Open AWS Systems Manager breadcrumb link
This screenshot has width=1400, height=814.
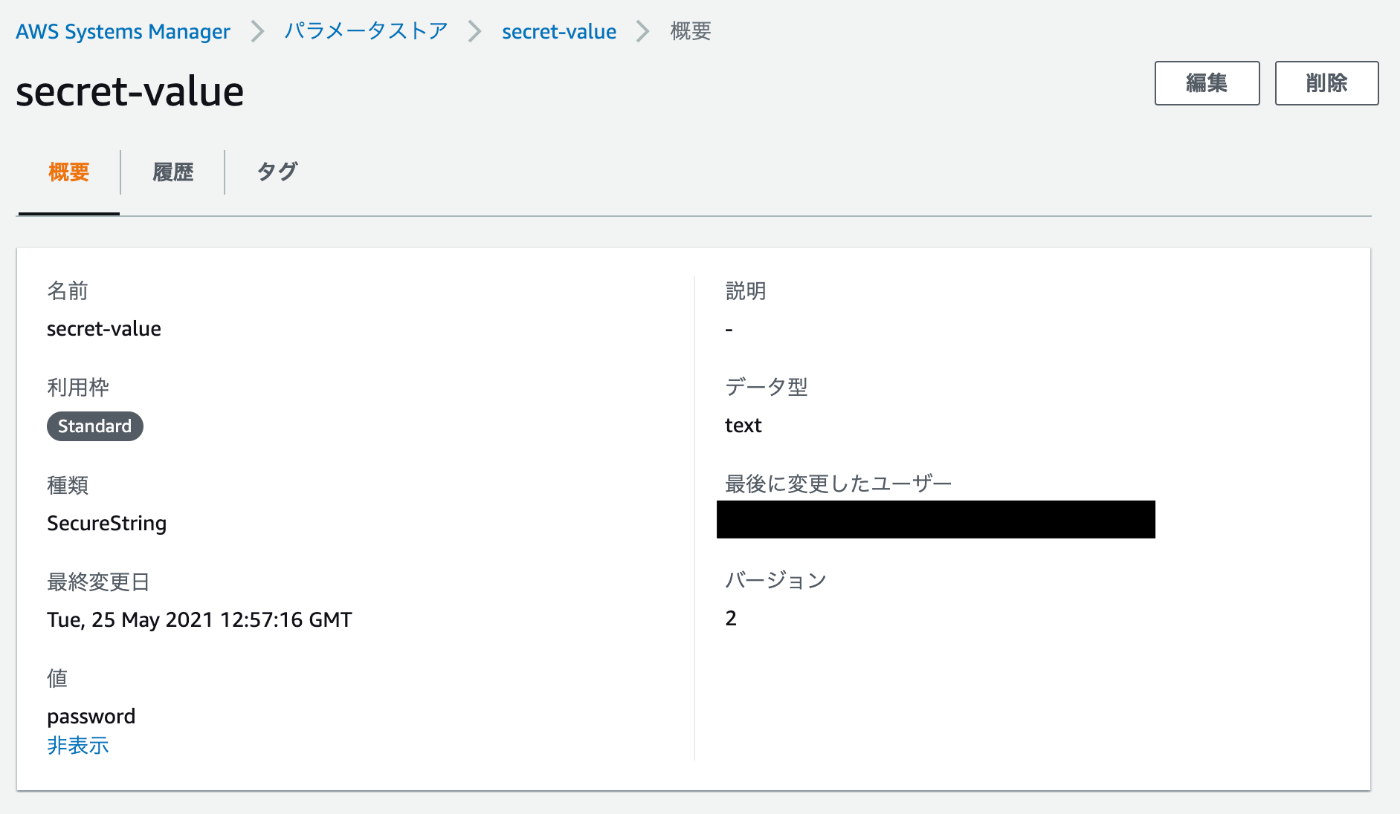click(x=123, y=31)
